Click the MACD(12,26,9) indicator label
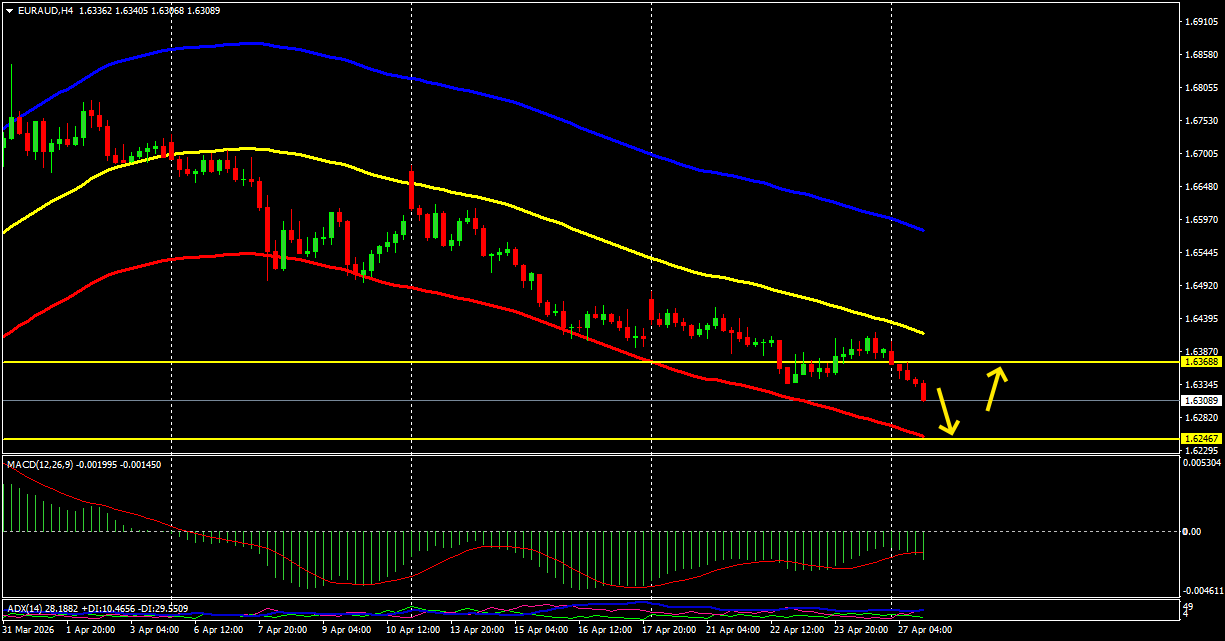Viewport: 1225px width, 641px height. [x=40, y=463]
